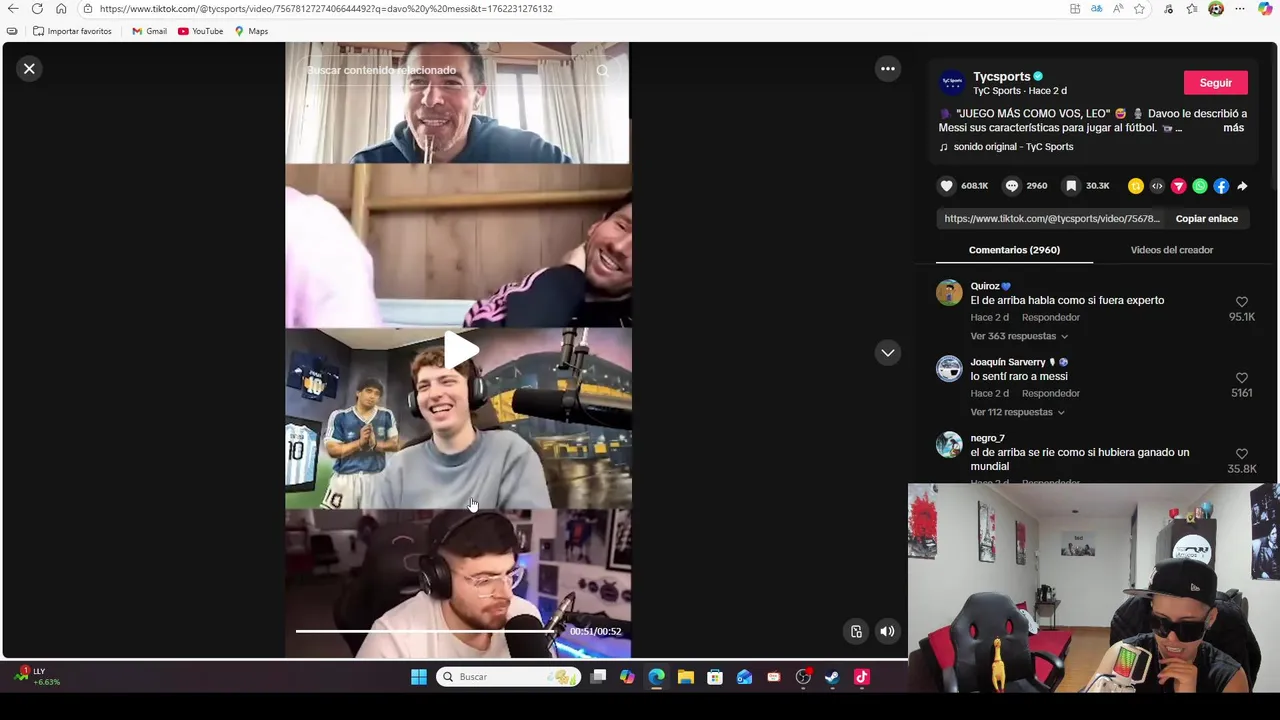Switch to Comentarios (2960) tab
This screenshot has width=1280, height=720.
[1014, 250]
